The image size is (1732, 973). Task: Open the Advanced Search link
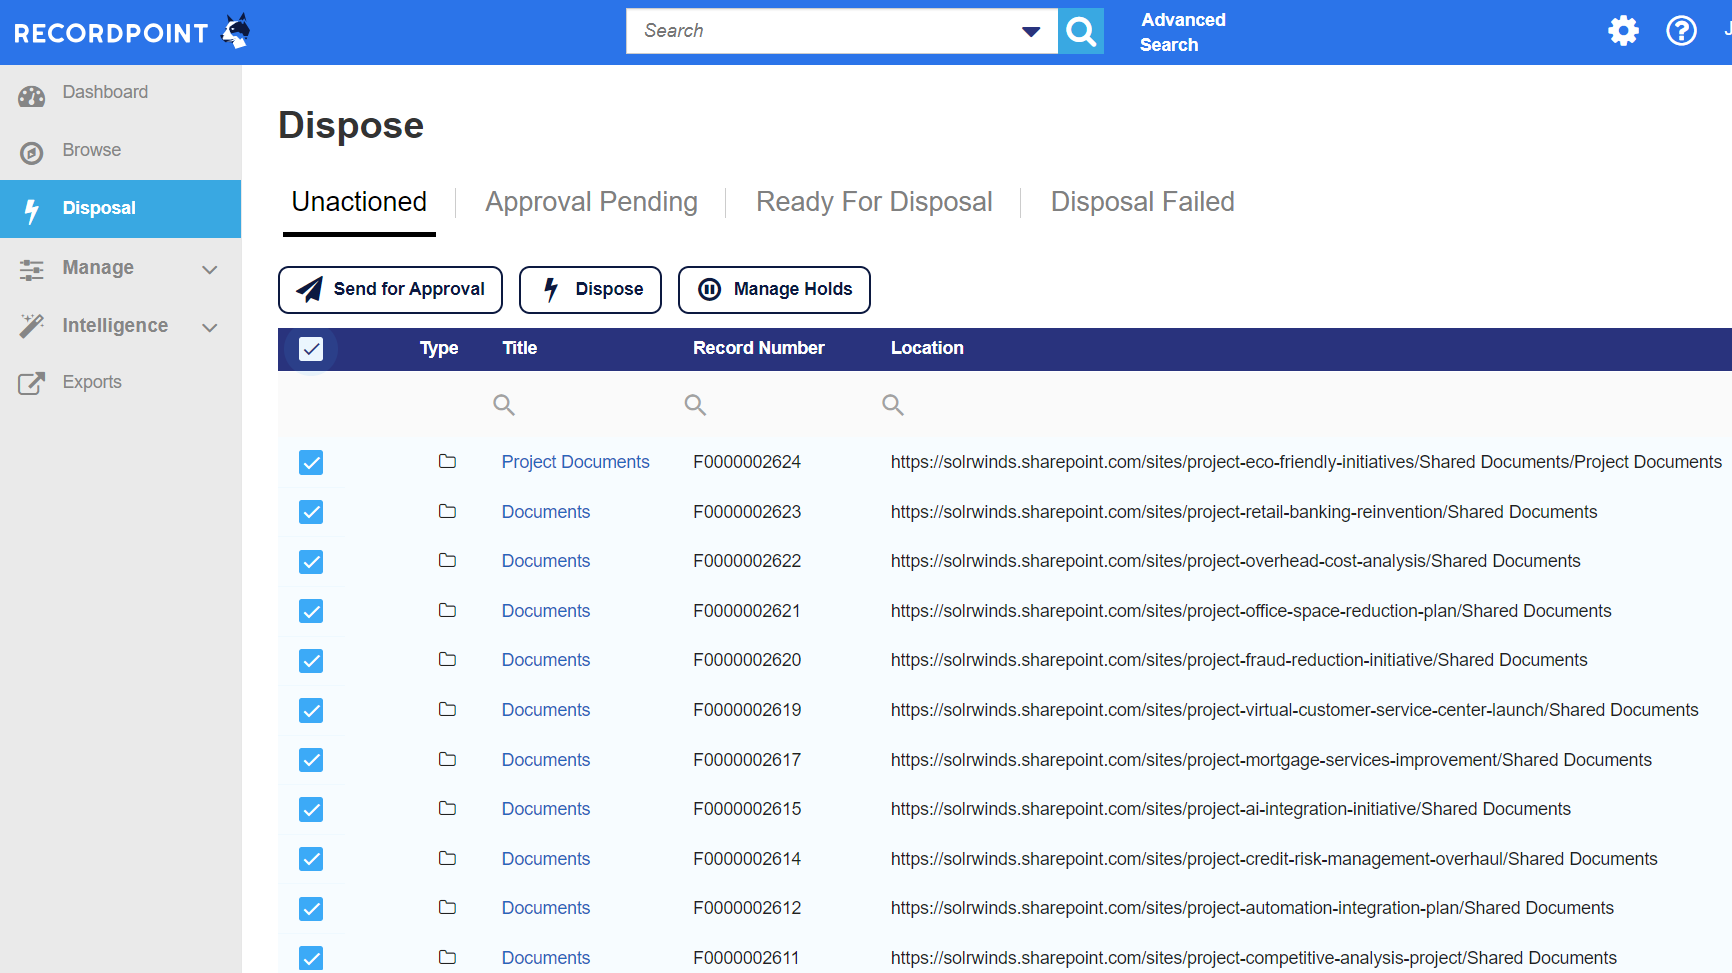pos(1183,32)
